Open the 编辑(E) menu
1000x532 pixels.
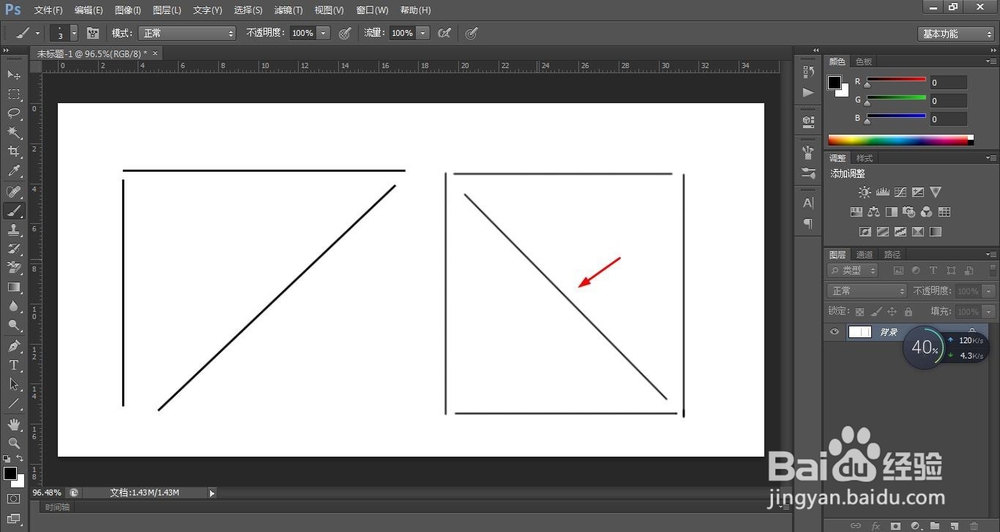coord(89,10)
